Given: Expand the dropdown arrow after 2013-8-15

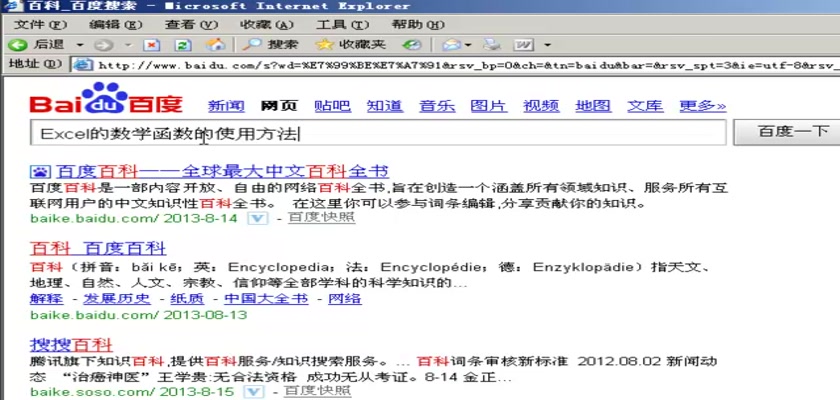Looking at the screenshot, I should pos(254,392).
